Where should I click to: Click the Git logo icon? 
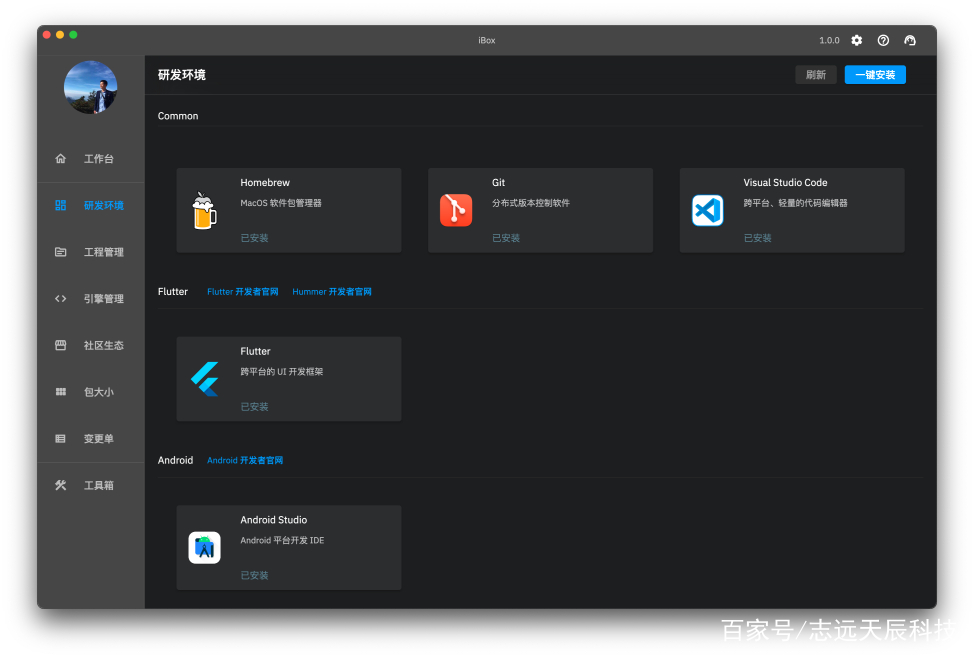click(456, 210)
